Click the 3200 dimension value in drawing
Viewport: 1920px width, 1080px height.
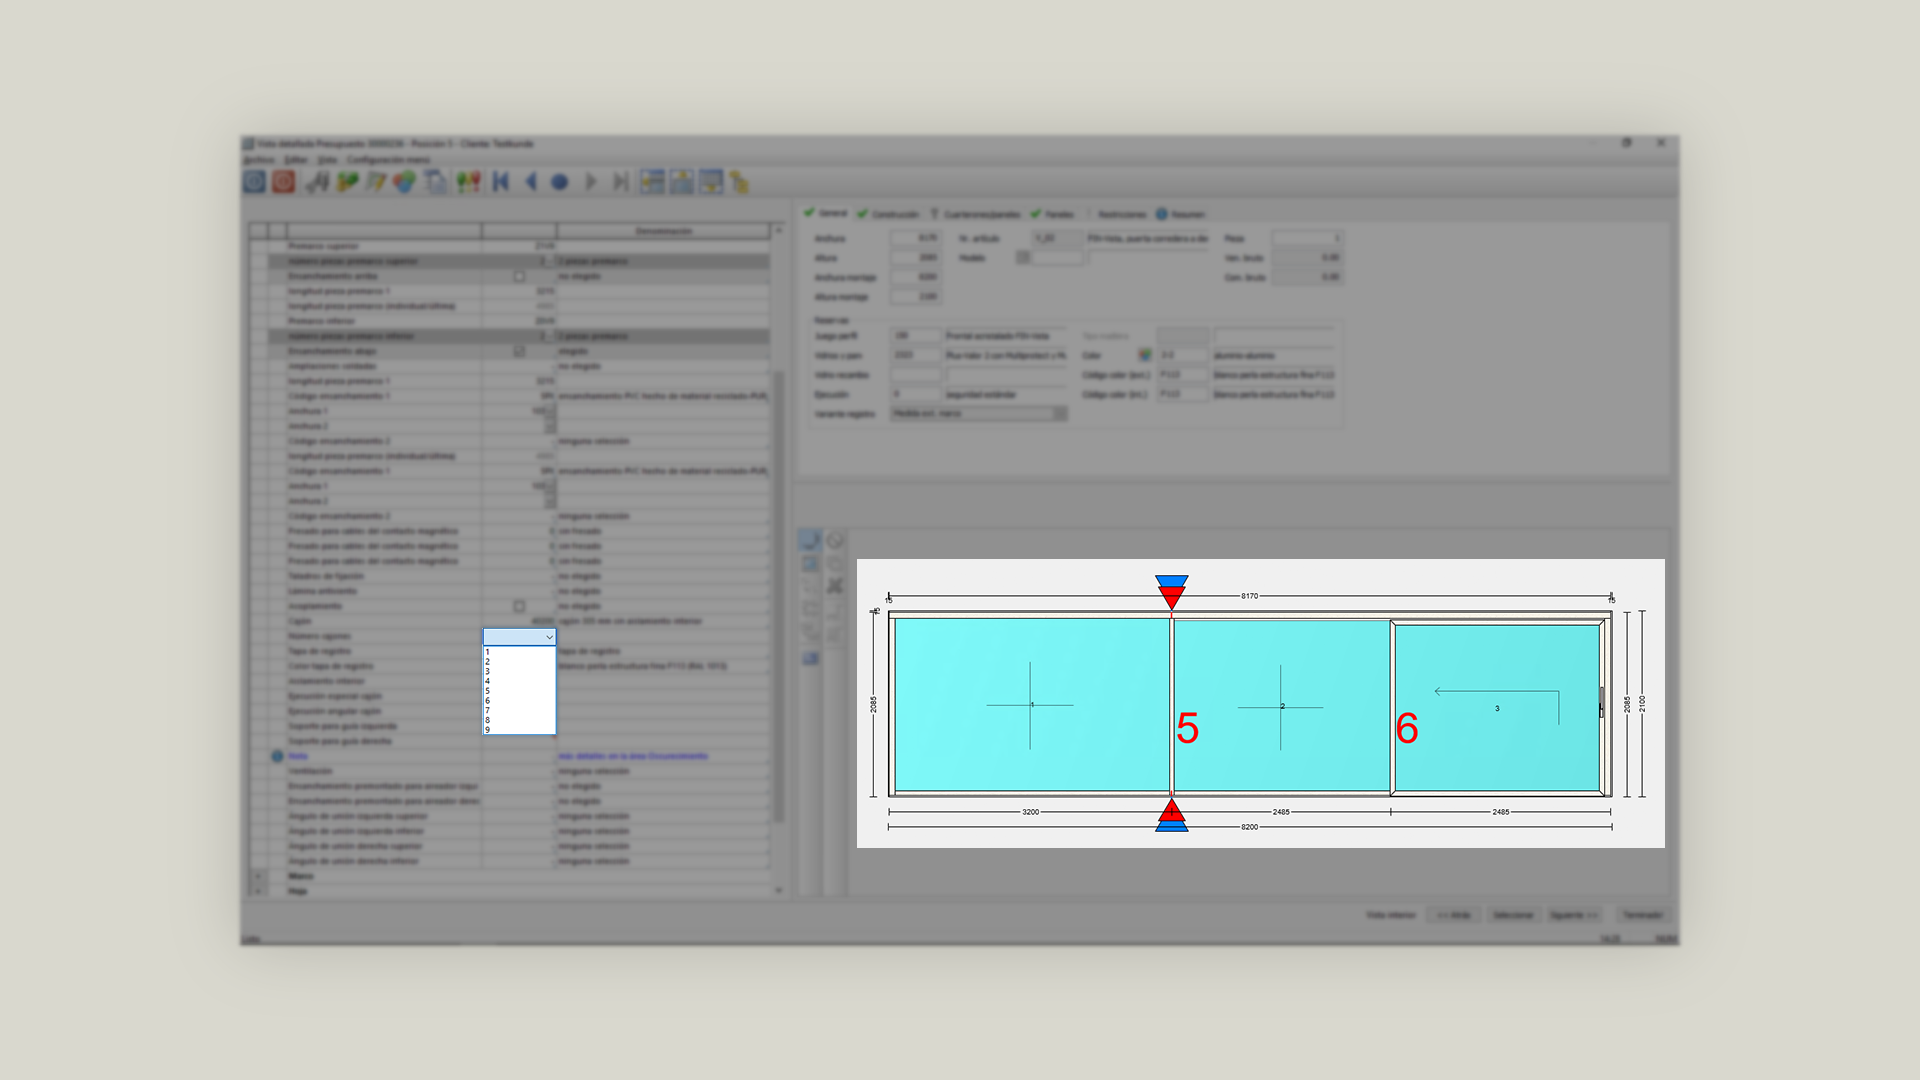click(1030, 812)
